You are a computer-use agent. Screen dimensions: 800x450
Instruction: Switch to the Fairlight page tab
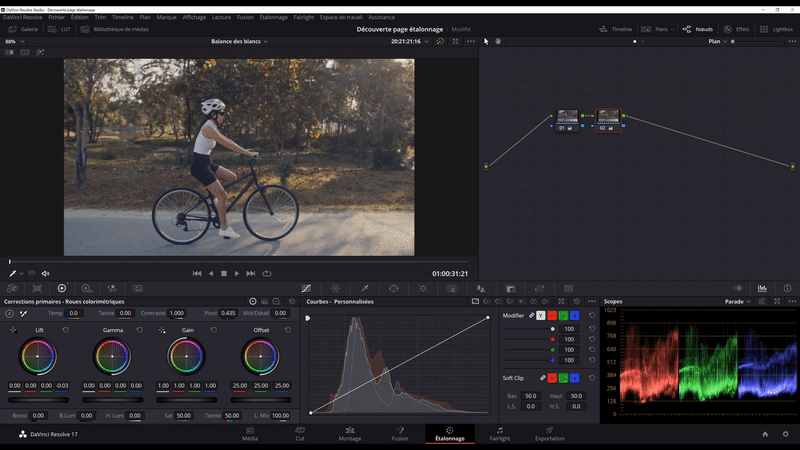coord(499,433)
